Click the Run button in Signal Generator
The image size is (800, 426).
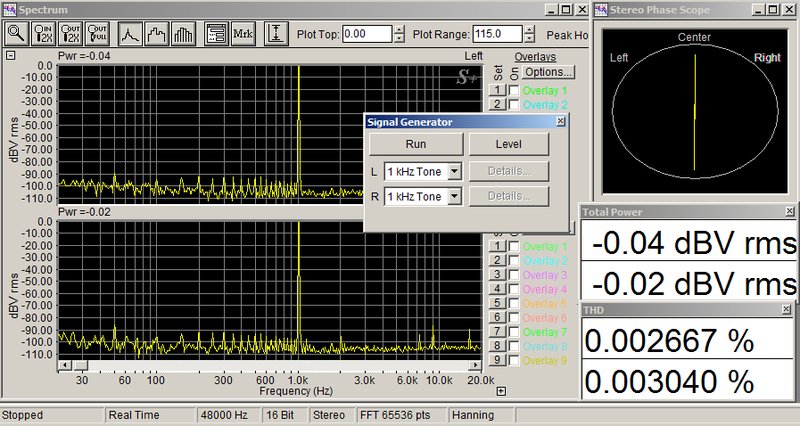416,144
